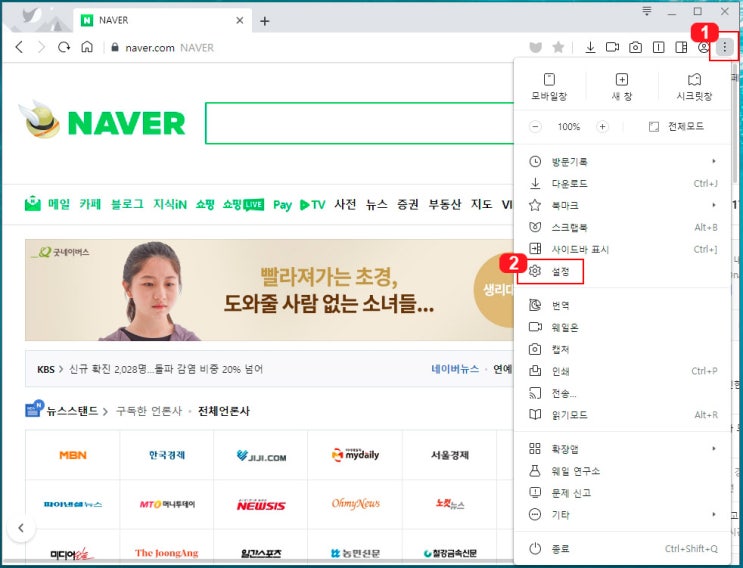Click the camera capture toolbar icon
Viewport: 743px width, 568px height.
click(635, 47)
